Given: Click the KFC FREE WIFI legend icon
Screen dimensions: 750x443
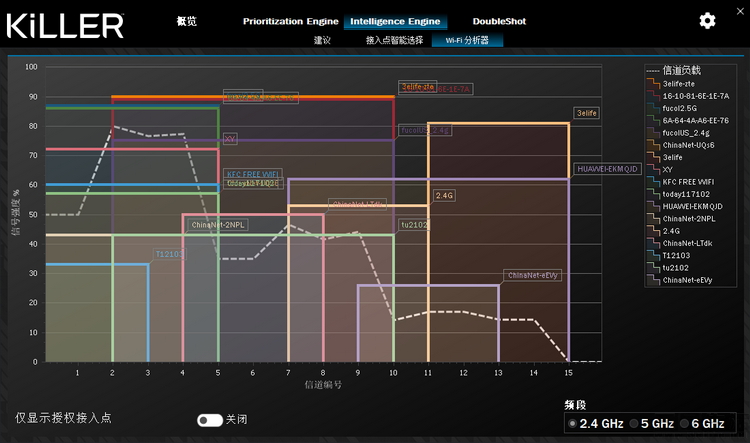Looking at the screenshot, I should point(652,182).
